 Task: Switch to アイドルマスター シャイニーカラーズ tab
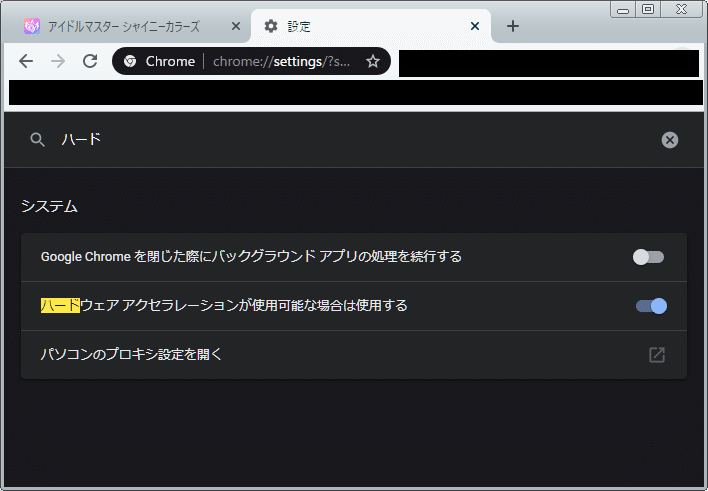126,26
